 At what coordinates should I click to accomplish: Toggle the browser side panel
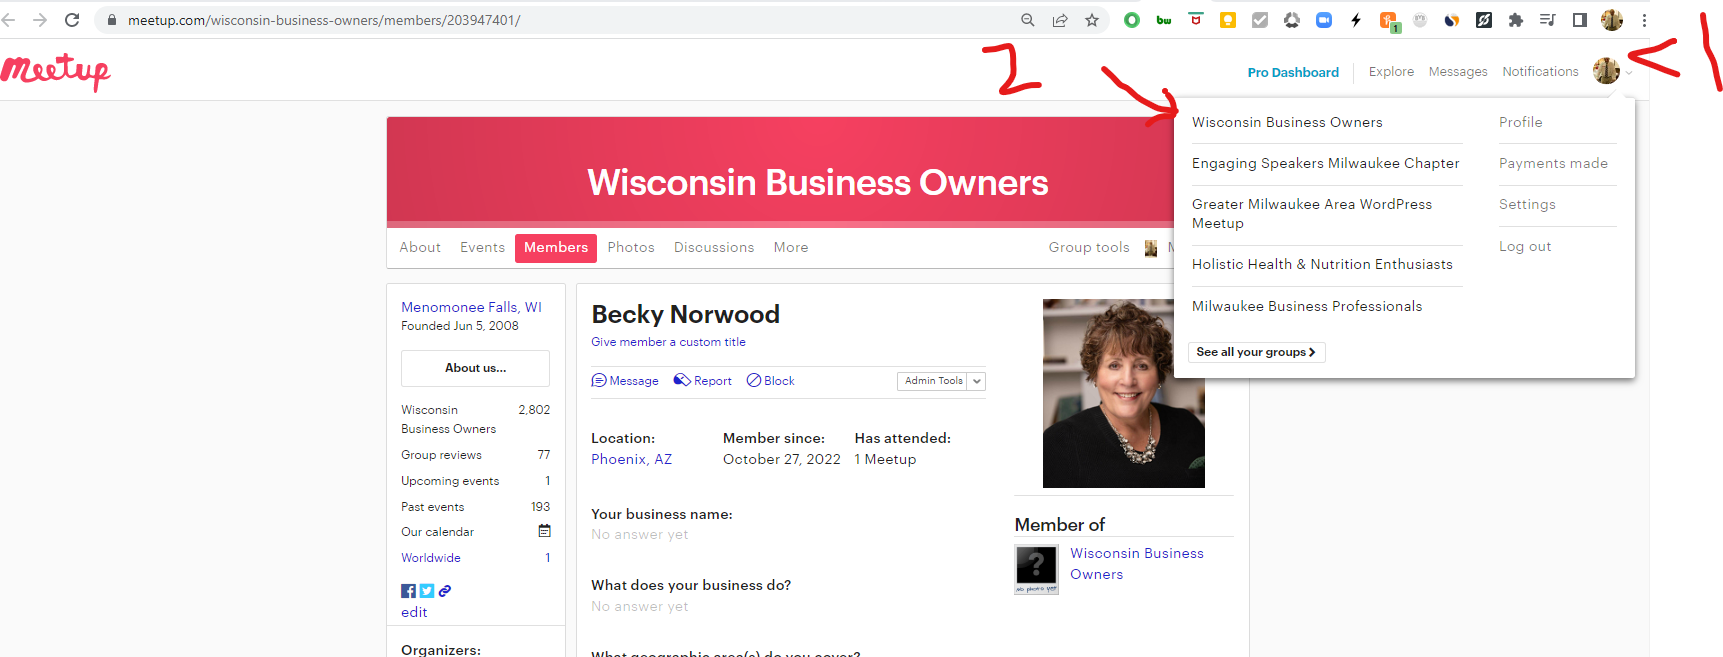coord(1580,20)
